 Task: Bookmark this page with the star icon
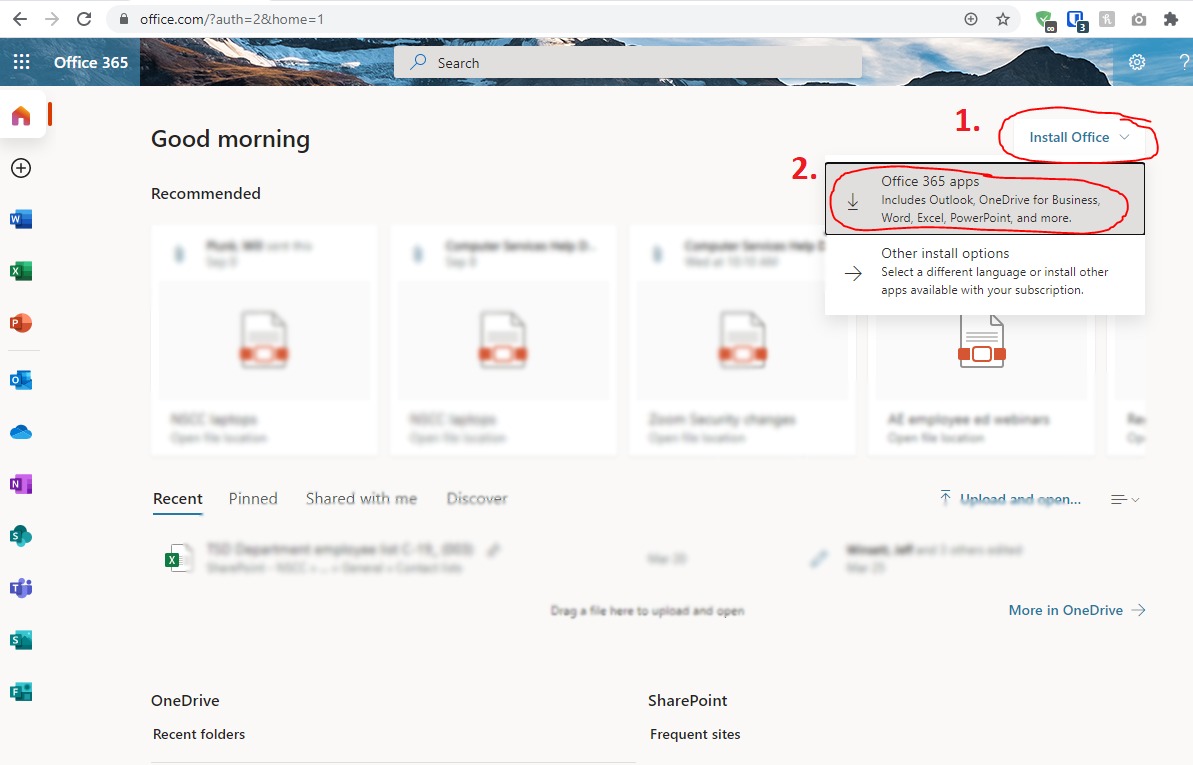[x=1003, y=19]
